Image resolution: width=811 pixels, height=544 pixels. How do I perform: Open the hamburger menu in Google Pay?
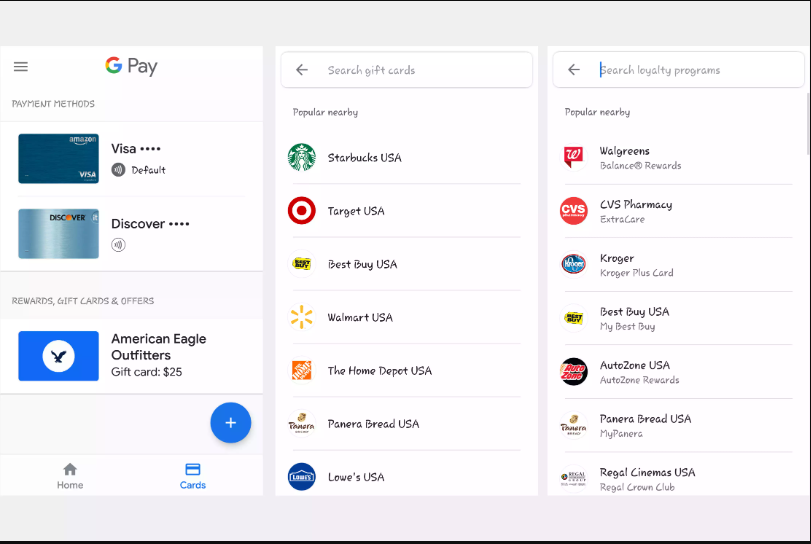click(21, 67)
